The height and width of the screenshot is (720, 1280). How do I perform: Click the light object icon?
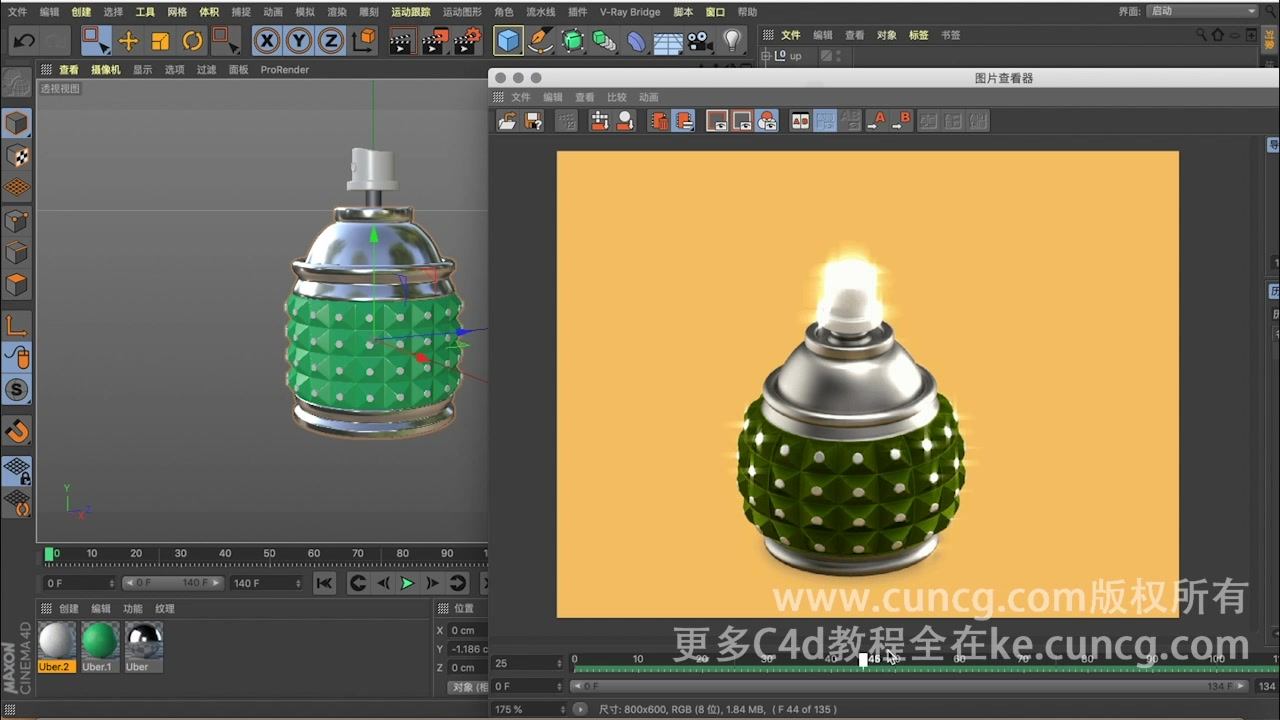[732, 41]
